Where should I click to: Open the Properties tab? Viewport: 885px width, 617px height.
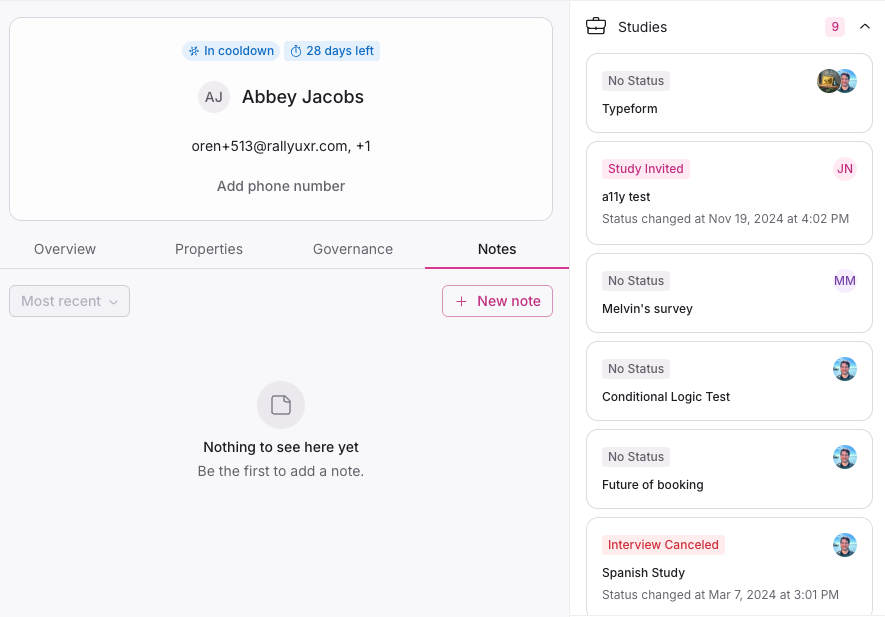[209, 249]
